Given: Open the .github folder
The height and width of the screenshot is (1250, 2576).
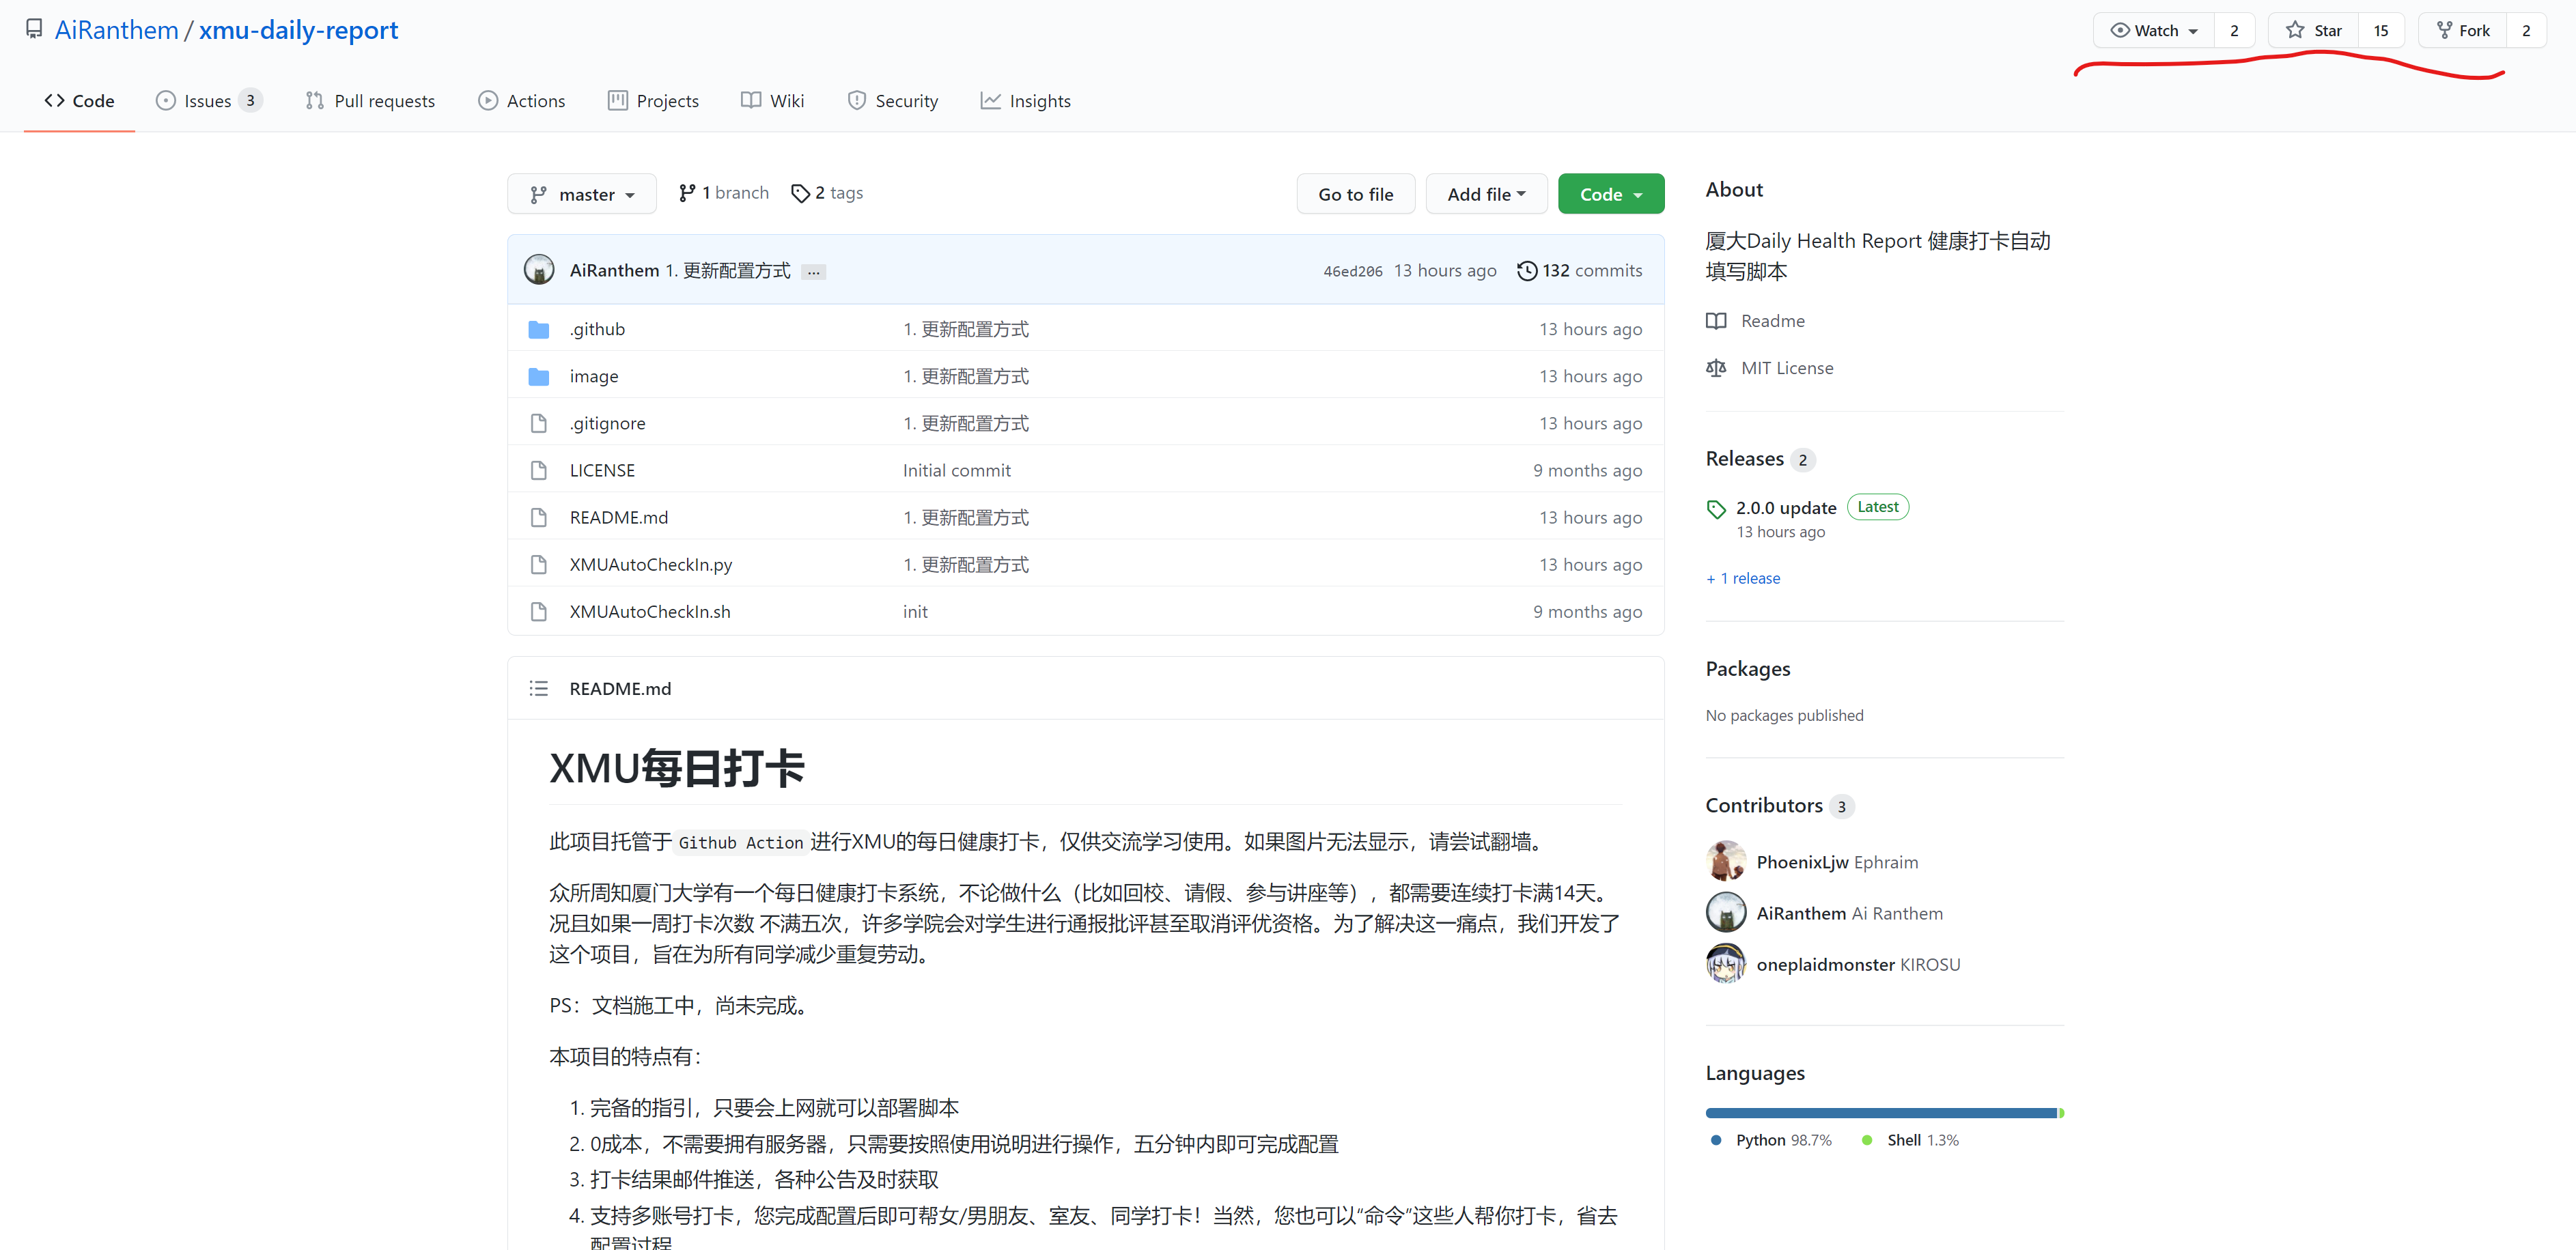Looking at the screenshot, I should point(597,329).
